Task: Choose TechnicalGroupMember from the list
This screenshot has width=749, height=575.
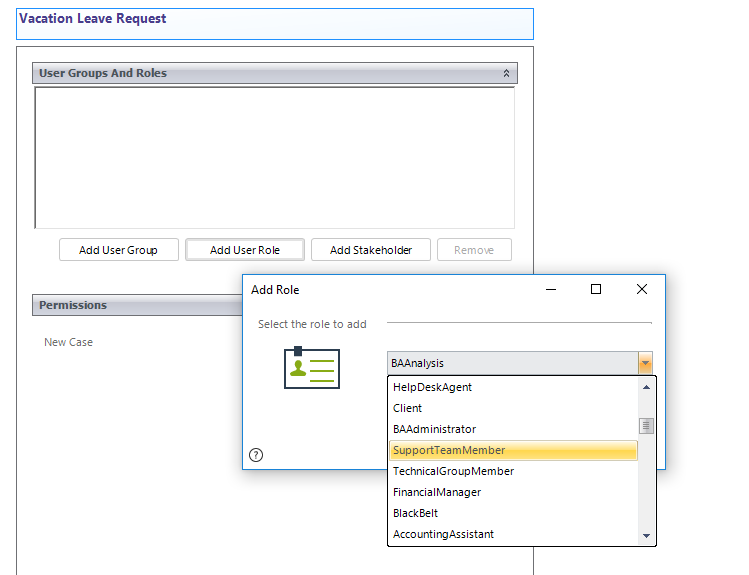Action: click(453, 471)
